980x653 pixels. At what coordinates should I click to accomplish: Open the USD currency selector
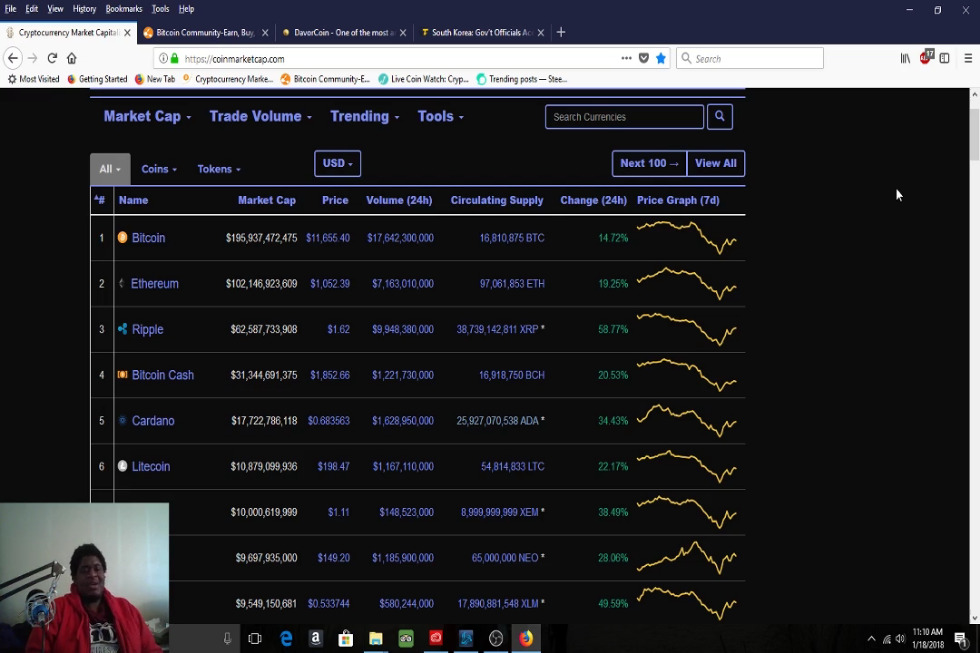338,163
